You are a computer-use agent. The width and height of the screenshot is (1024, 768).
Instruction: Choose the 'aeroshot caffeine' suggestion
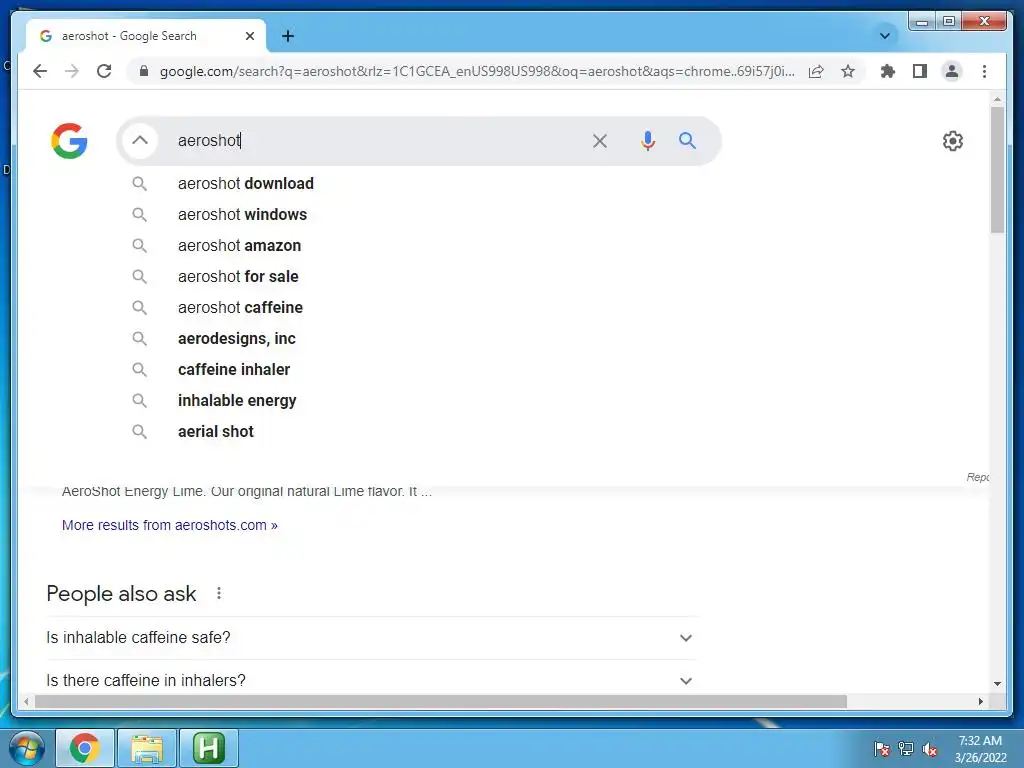418,308
